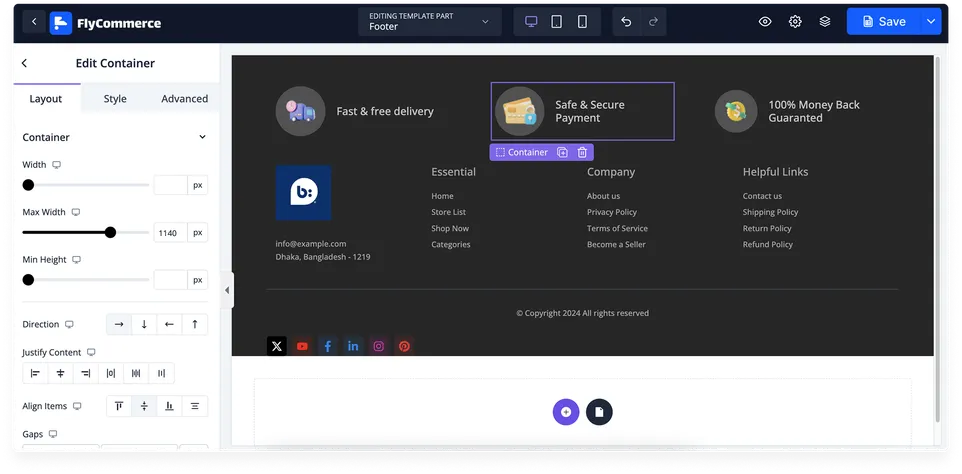The height and width of the screenshot is (474, 962).
Task: Adjust the Max Width slider handle
Action: click(x=110, y=232)
